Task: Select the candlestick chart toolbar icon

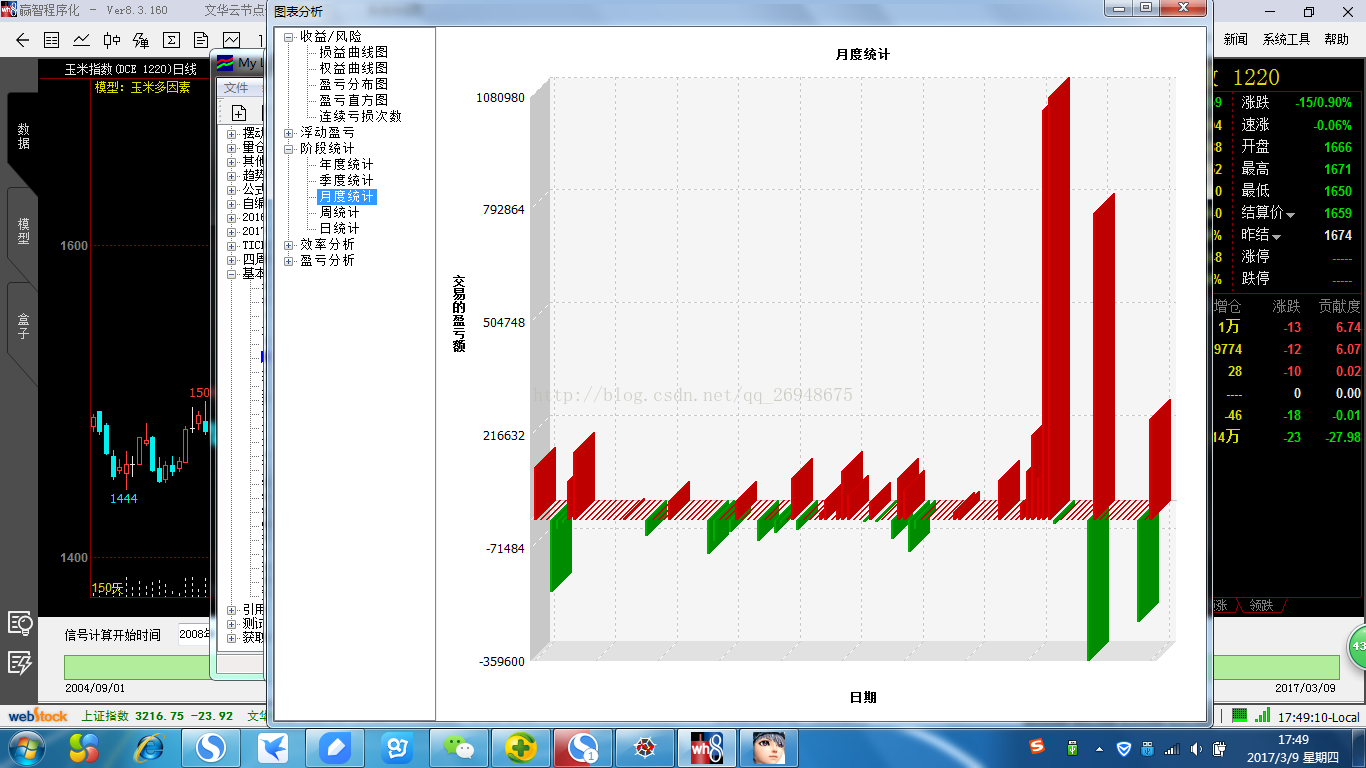Action: click(x=112, y=40)
